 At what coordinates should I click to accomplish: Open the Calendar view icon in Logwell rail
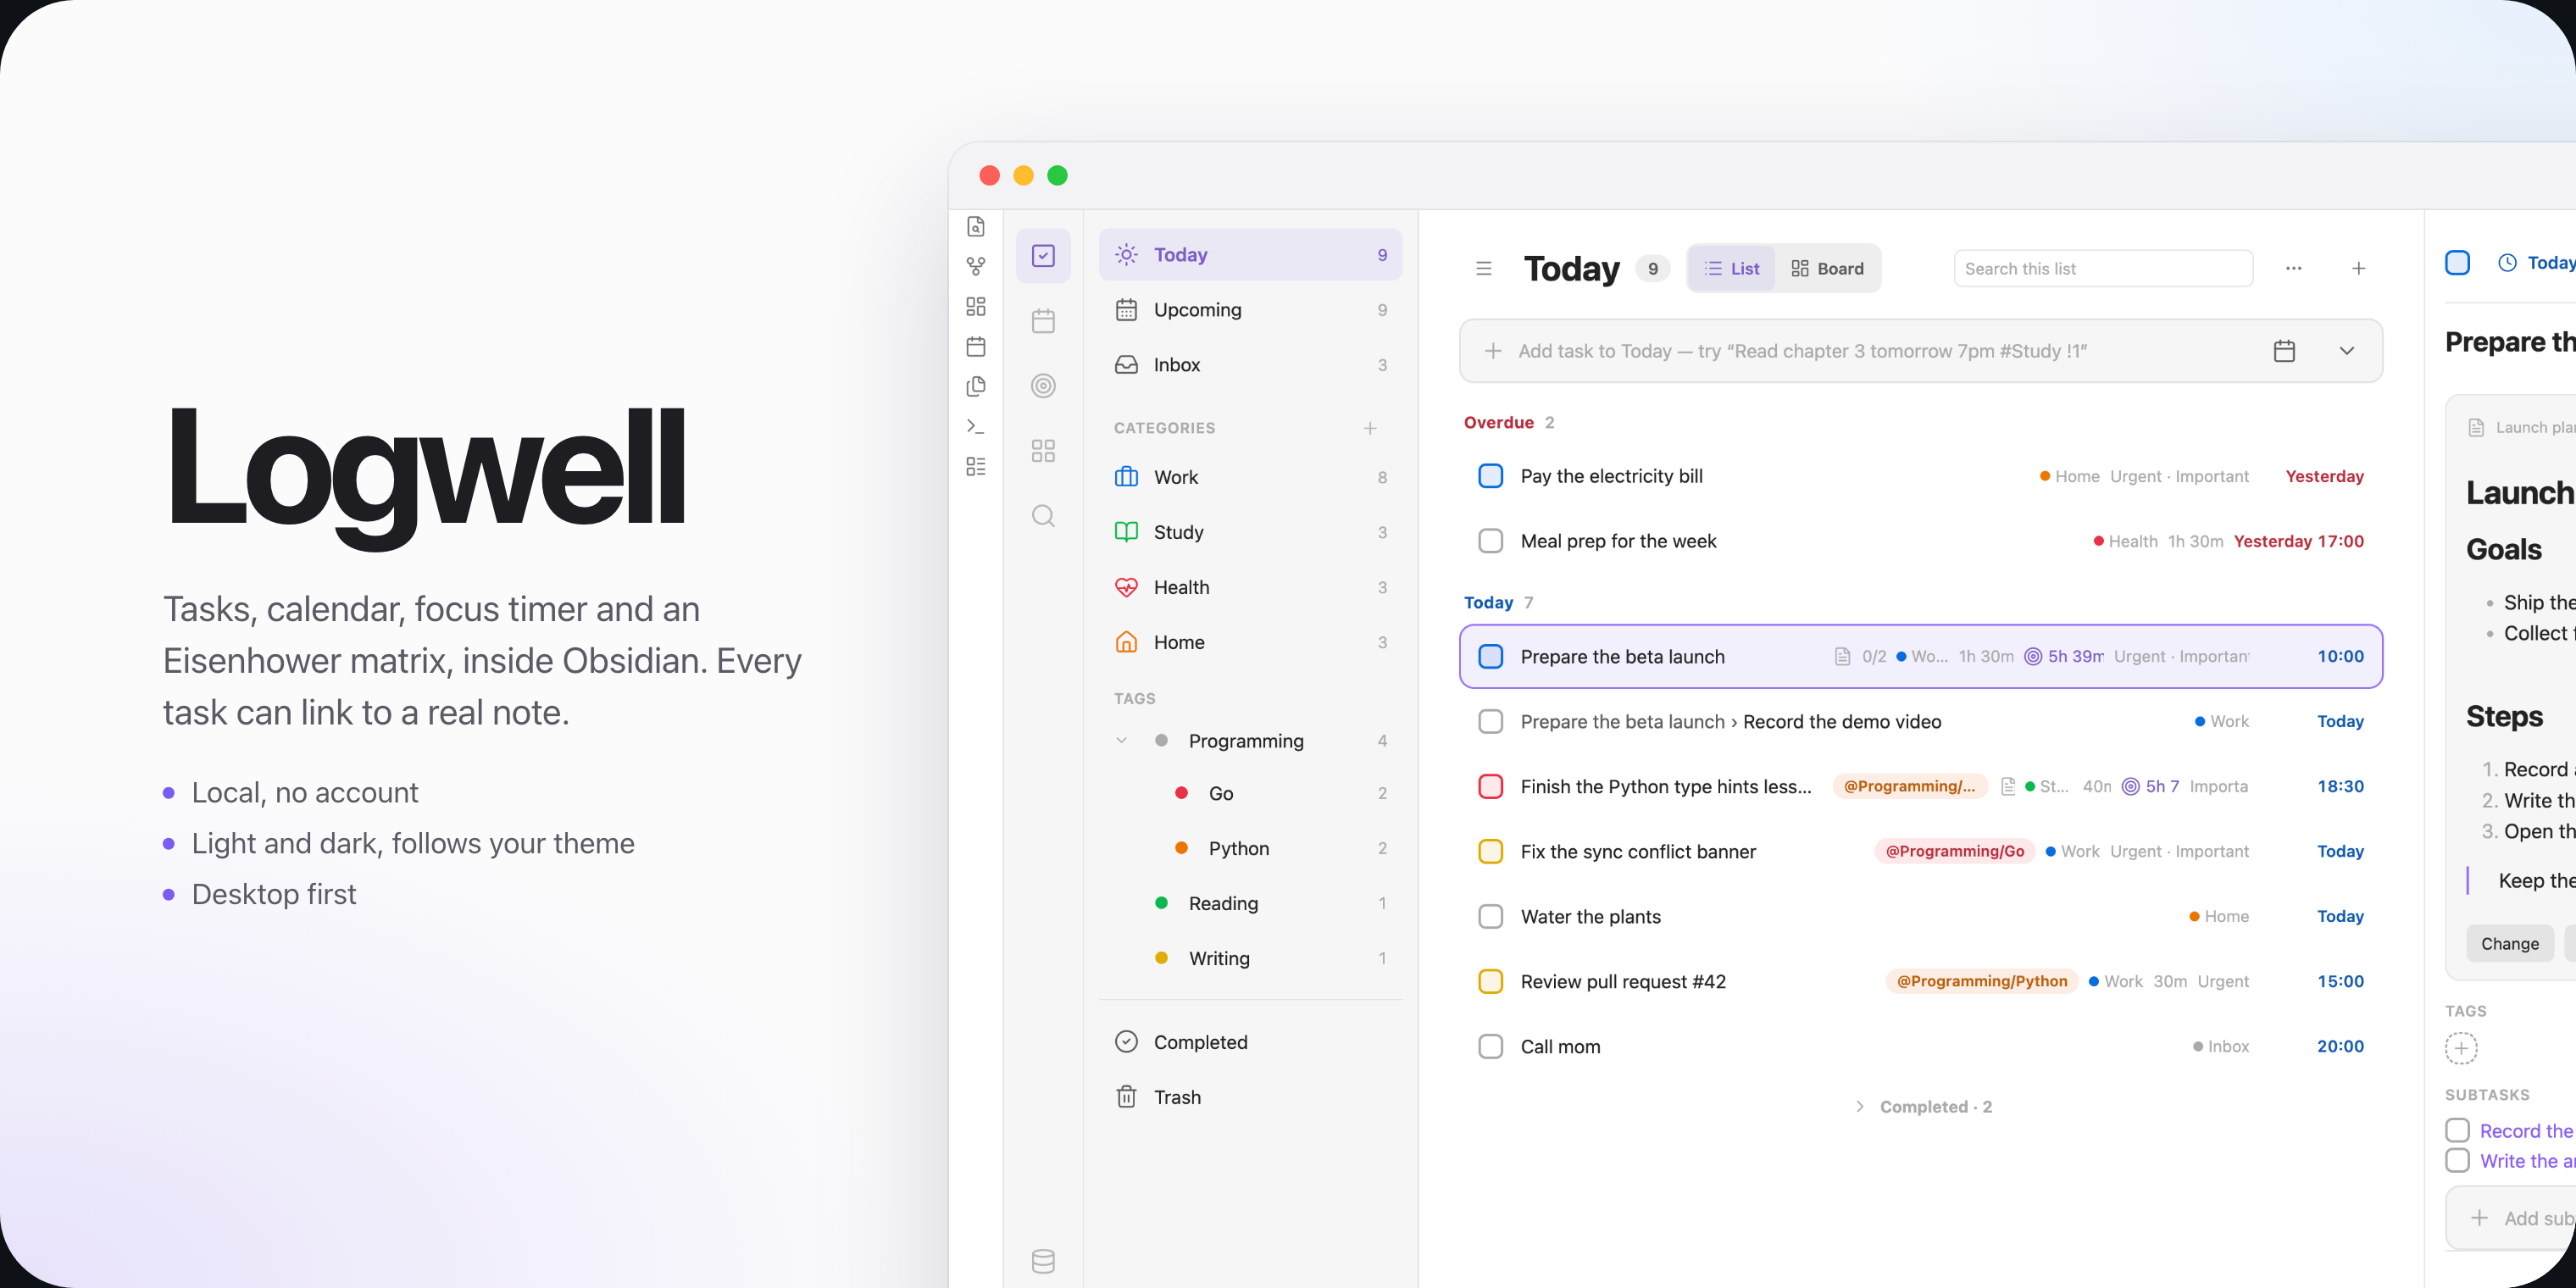[x=1043, y=321]
